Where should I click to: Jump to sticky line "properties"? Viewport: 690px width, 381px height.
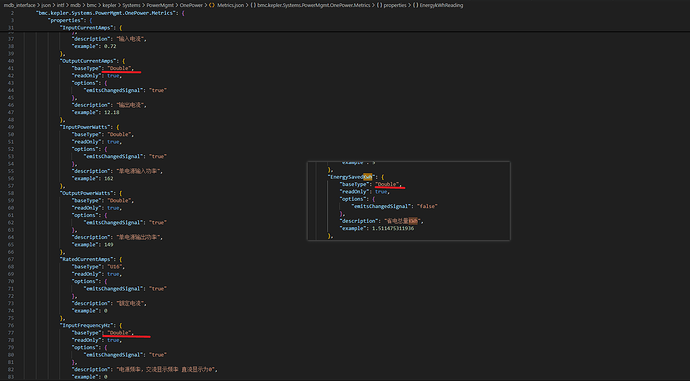tap(67, 20)
